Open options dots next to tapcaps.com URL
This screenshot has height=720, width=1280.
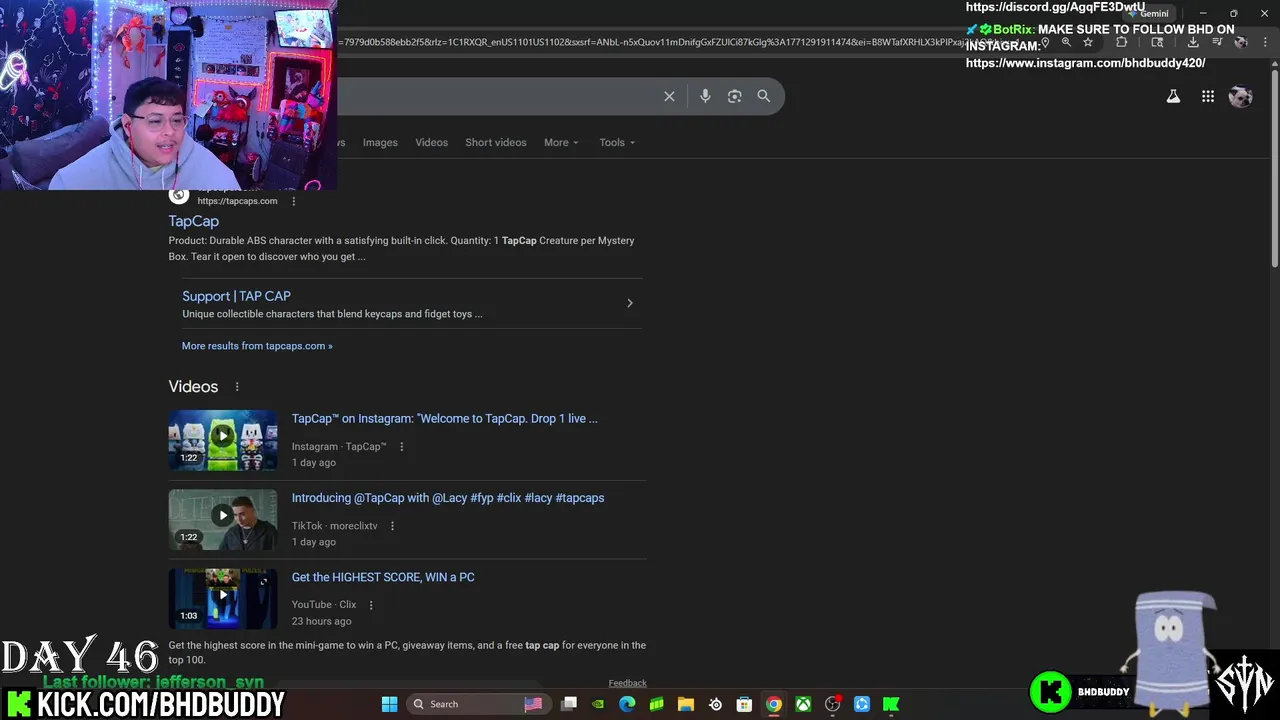tap(293, 201)
